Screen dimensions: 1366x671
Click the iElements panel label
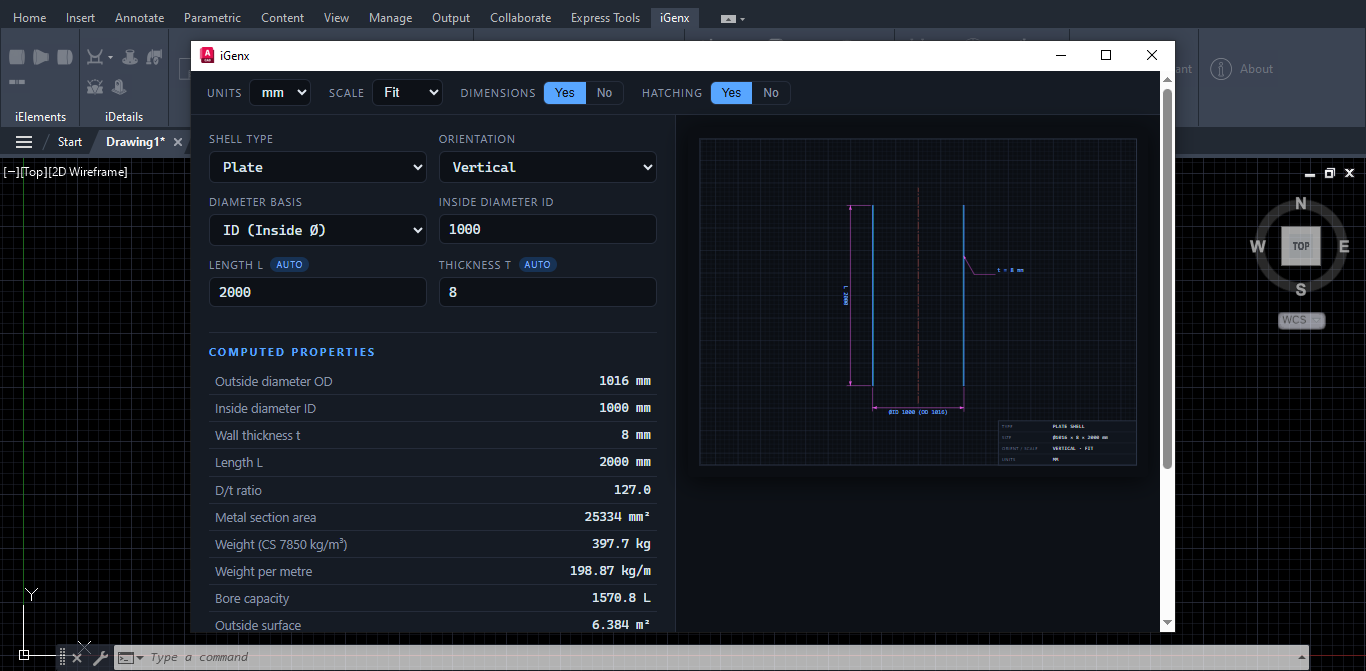(41, 117)
